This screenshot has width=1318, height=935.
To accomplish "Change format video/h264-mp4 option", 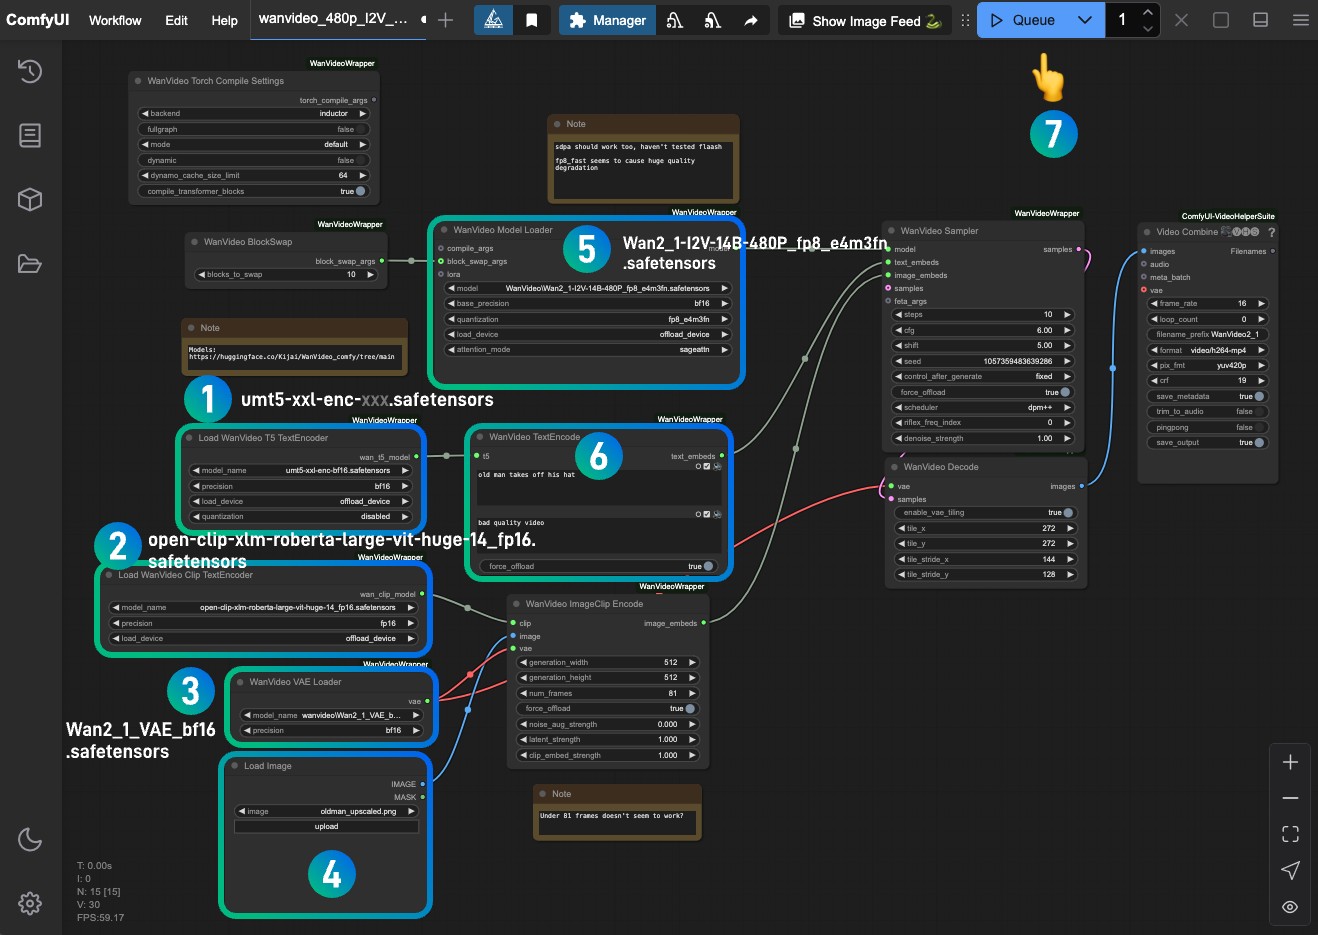I will (x=1208, y=350).
